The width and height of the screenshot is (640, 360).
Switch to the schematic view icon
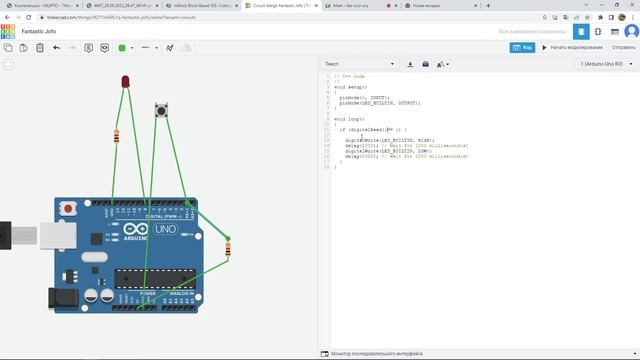tap(598, 31)
